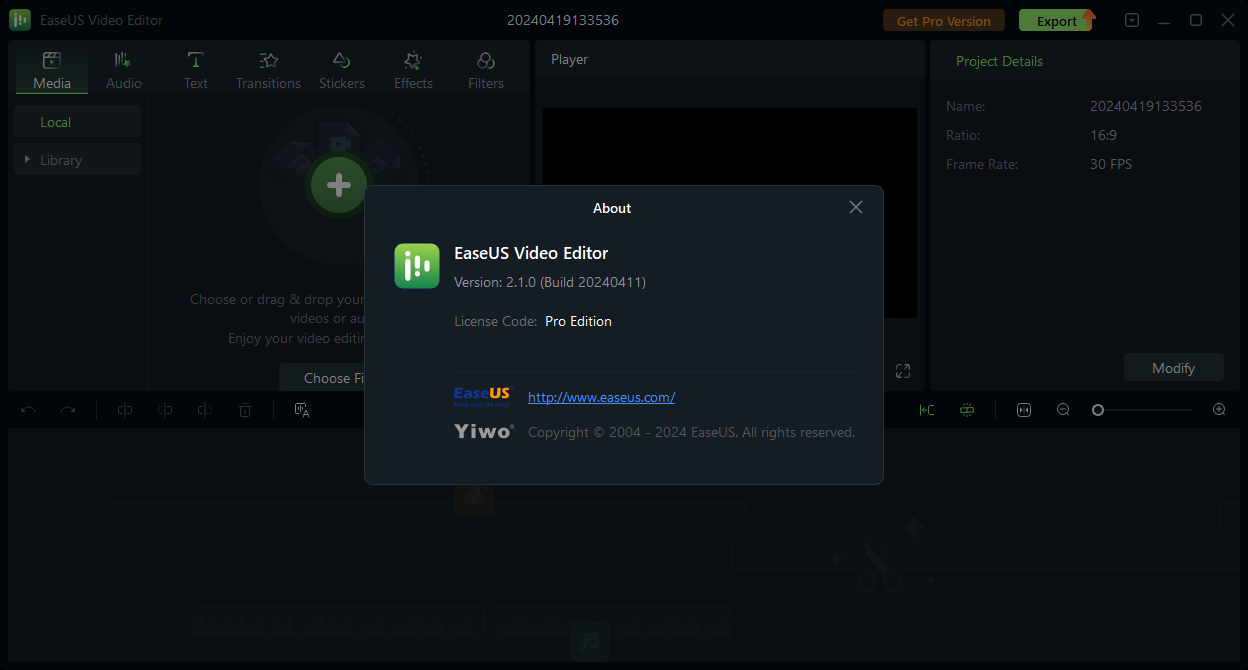The width and height of the screenshot is (1248, 670).
Task: Click the Export button
Action: 1057,20
